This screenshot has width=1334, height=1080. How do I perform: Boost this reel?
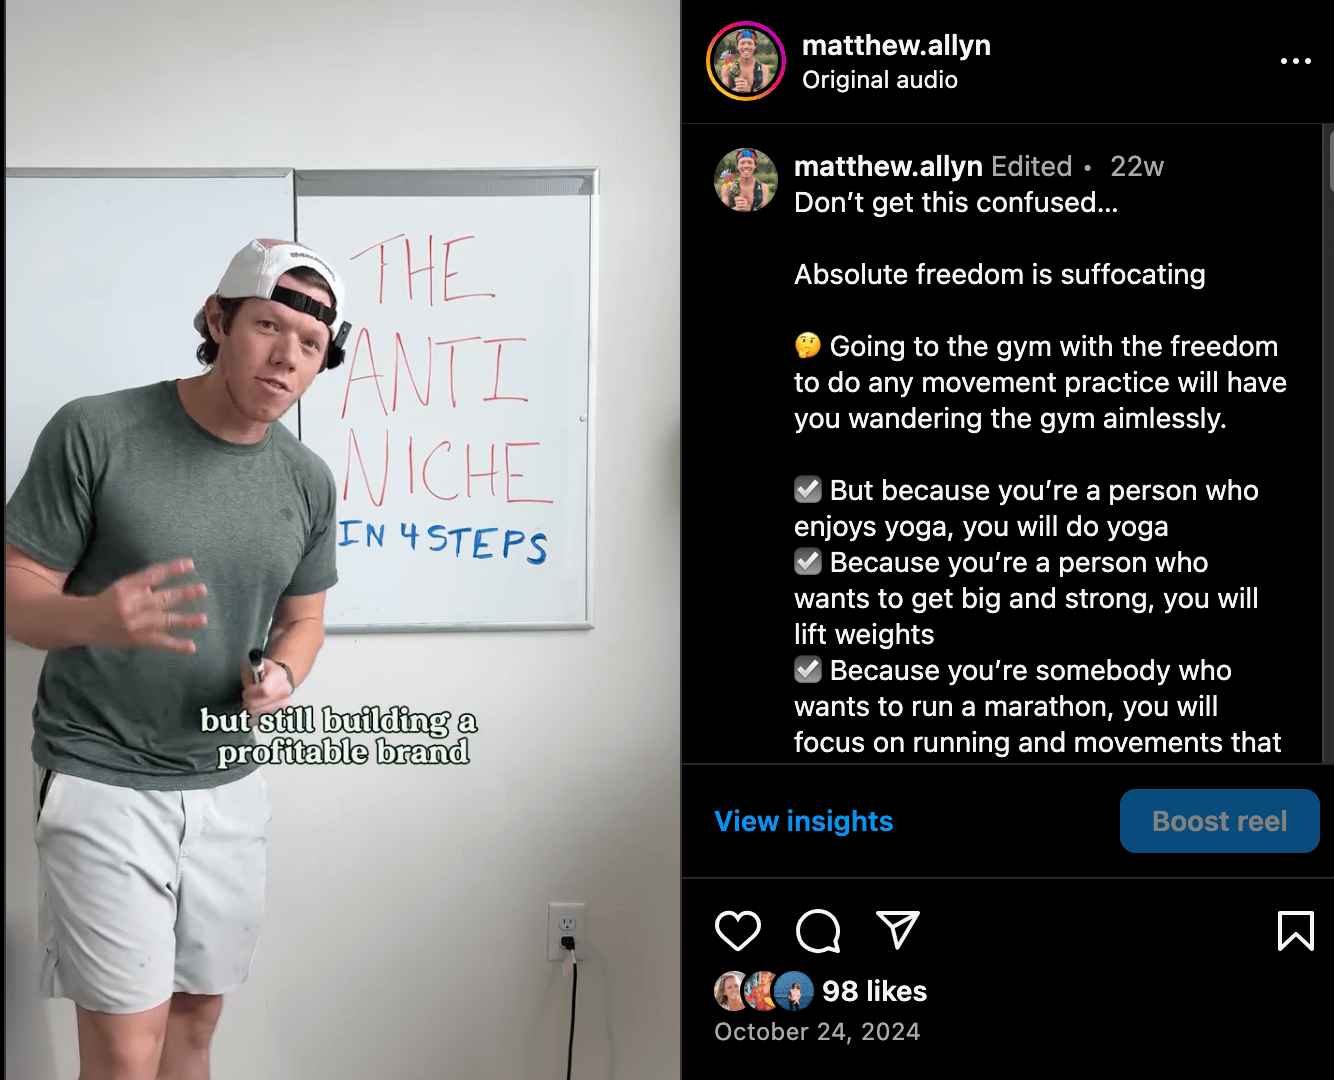pyautogui.click(x=1219, y=821)
